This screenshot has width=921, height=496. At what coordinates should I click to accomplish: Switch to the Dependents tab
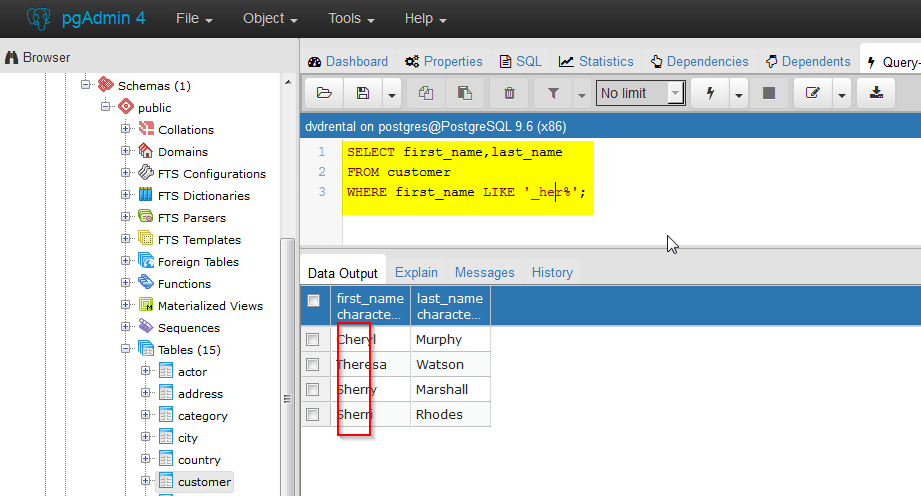coord(808,61)
